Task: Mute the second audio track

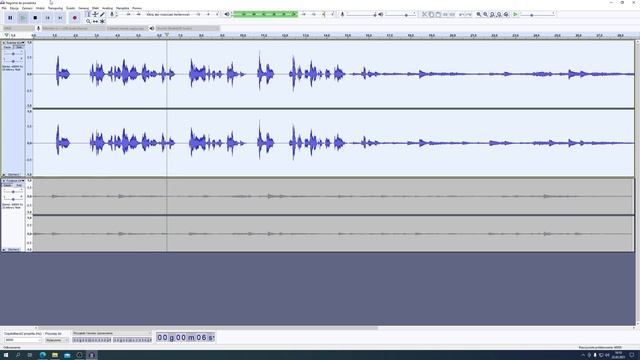Action: pos(8,185)
